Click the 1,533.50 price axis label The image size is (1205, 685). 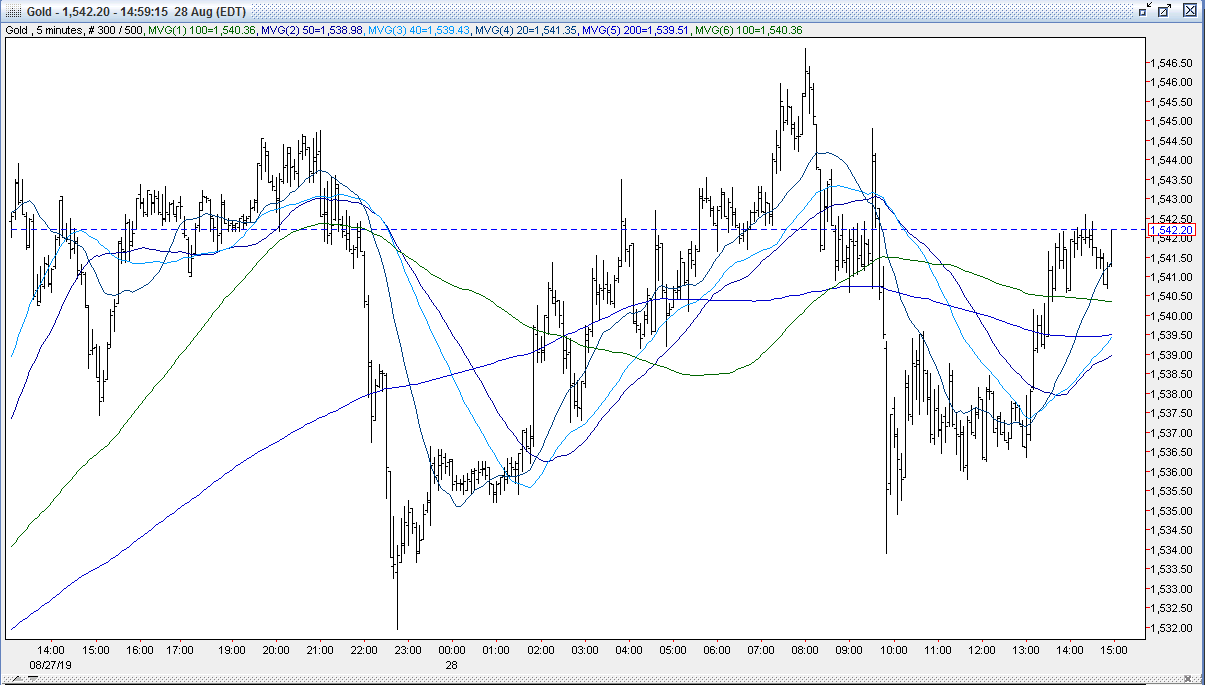(x=1170, y=570)
